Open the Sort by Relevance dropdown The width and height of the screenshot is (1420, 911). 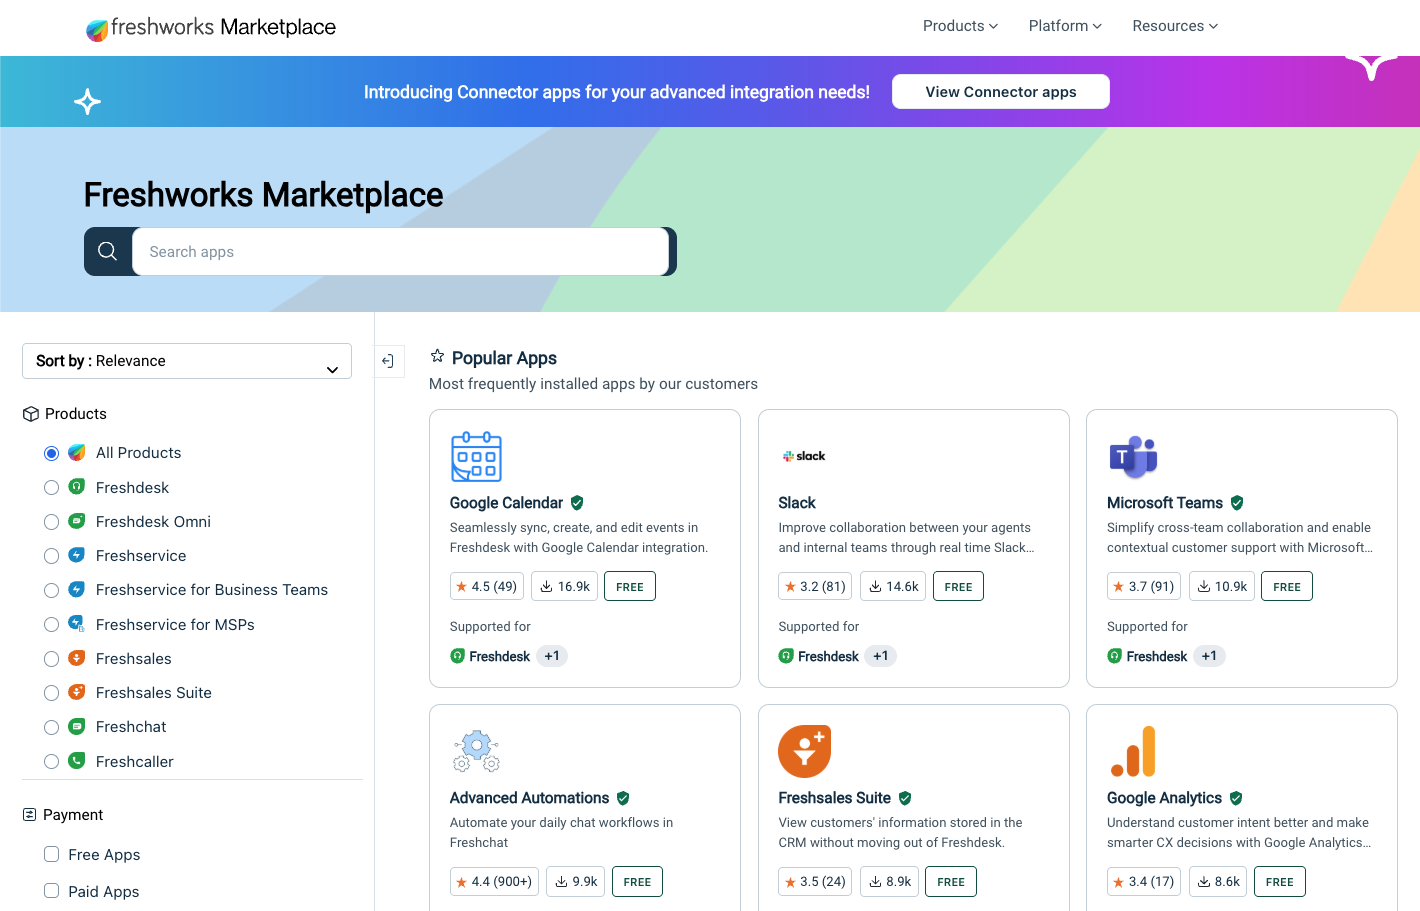pos(186,360)
